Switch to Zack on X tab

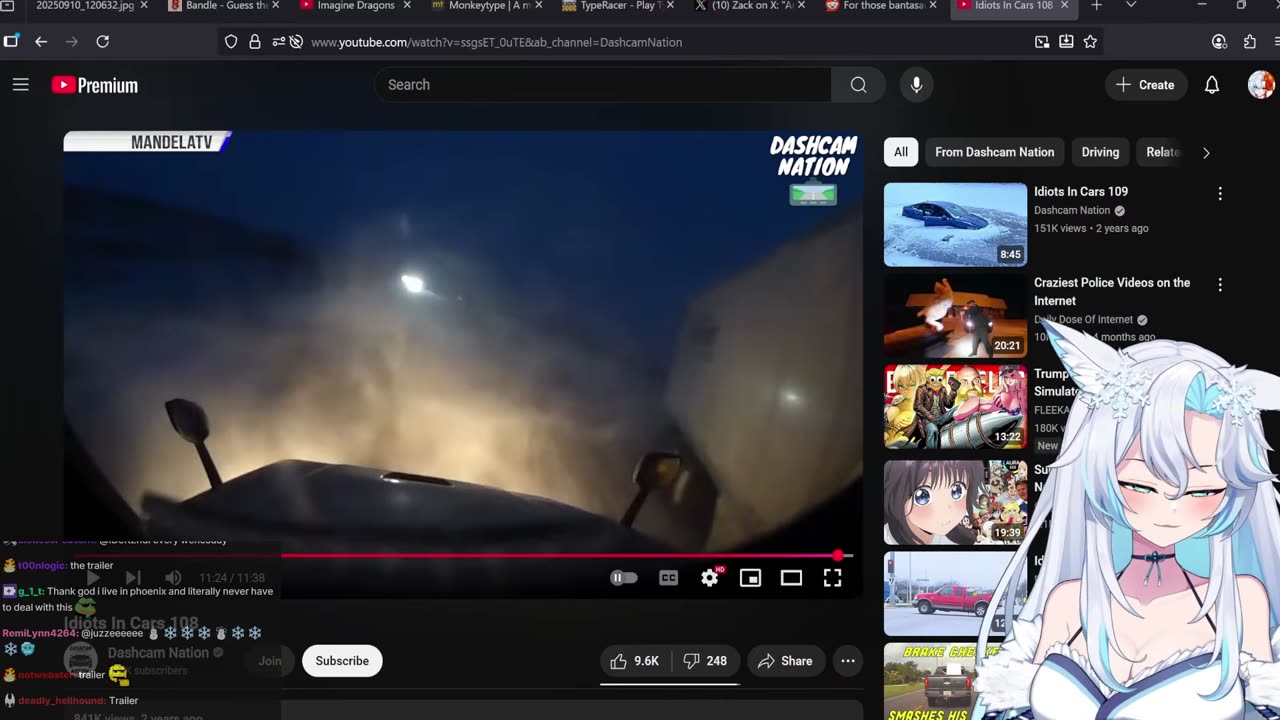(751, 6)
